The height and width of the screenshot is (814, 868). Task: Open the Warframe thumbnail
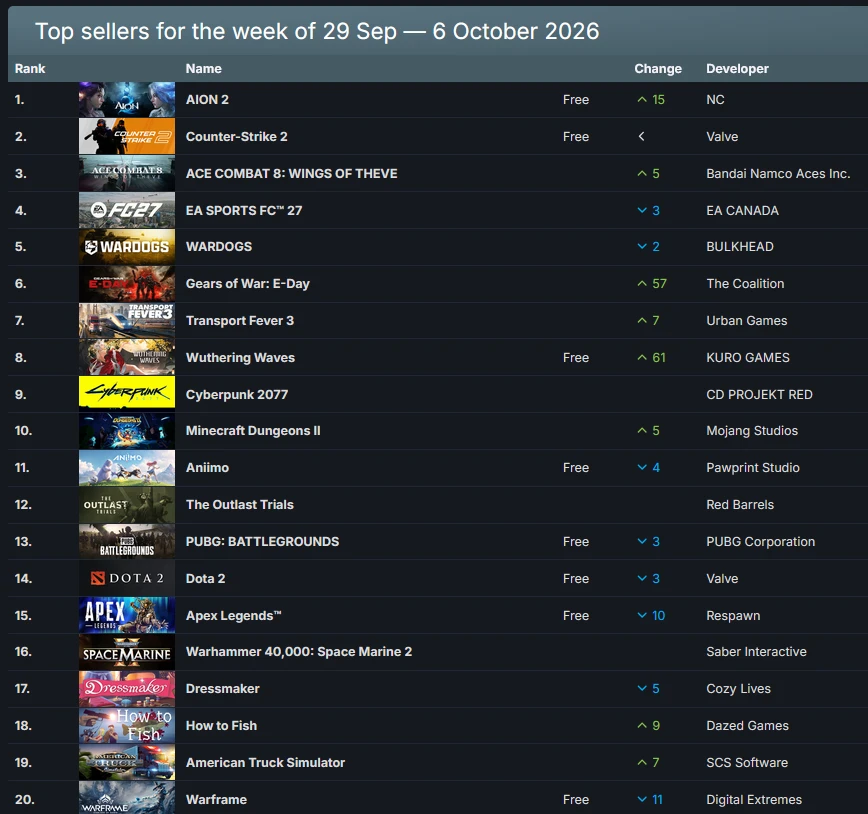(127, 798)
